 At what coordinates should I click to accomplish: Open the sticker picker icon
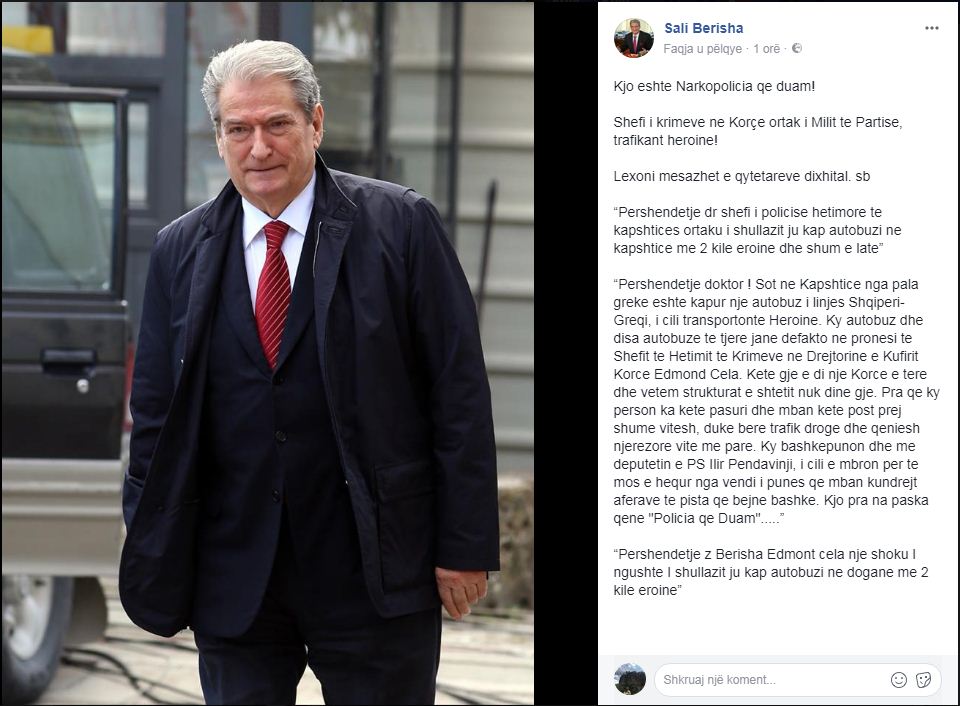(923, 680)
